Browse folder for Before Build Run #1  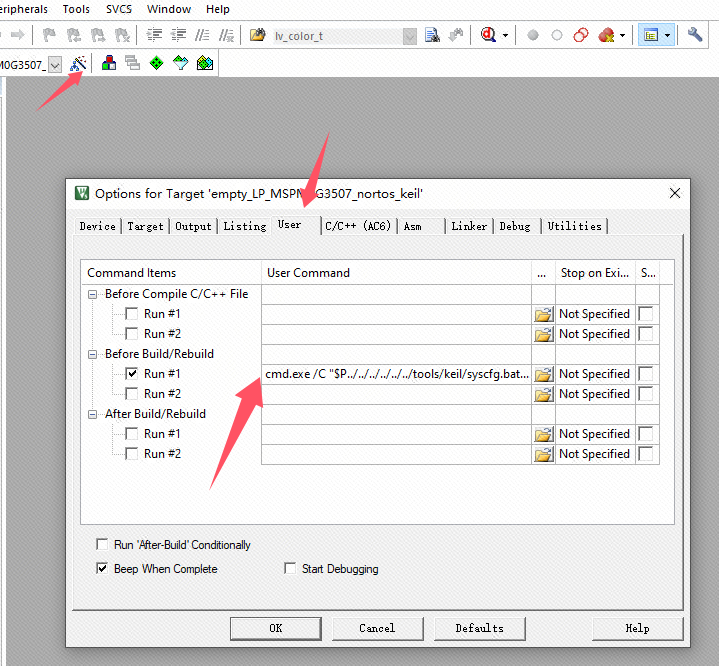(543, 374)
